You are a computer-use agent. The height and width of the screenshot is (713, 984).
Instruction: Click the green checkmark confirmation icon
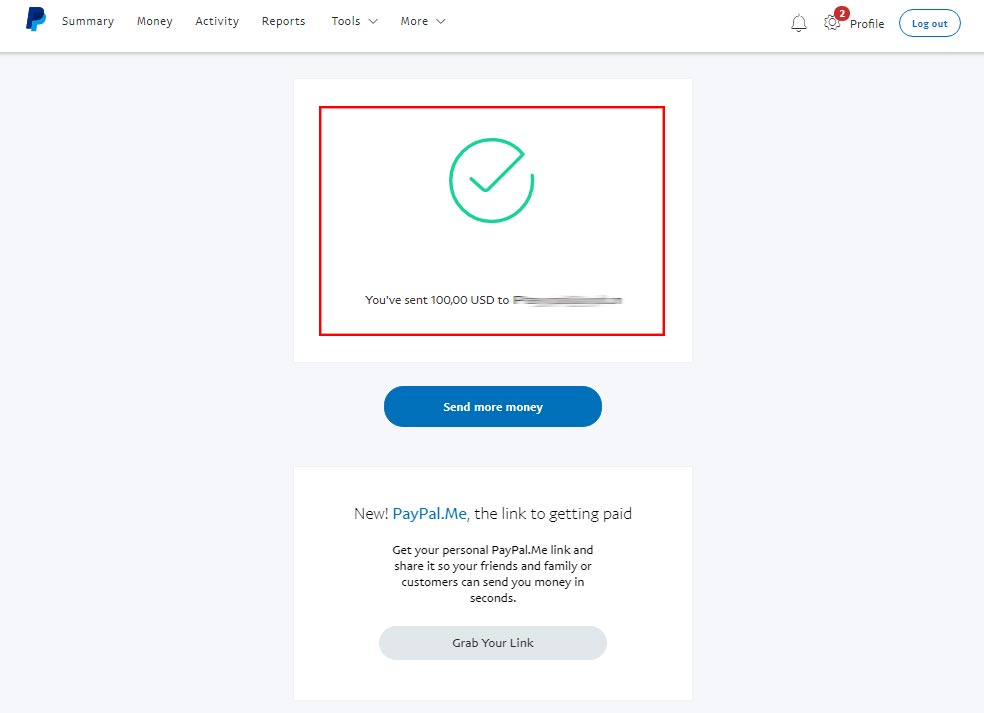point(491,181)
